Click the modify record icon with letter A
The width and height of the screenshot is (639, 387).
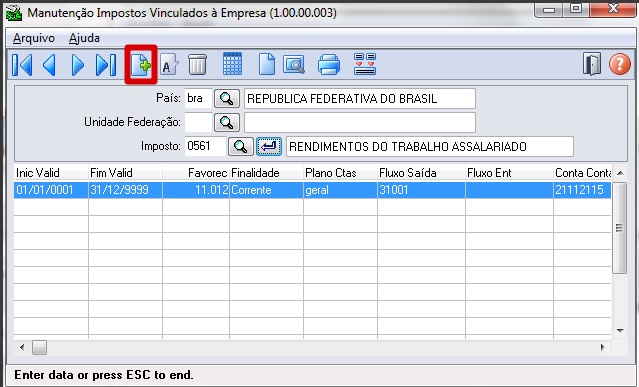[169, 65]
